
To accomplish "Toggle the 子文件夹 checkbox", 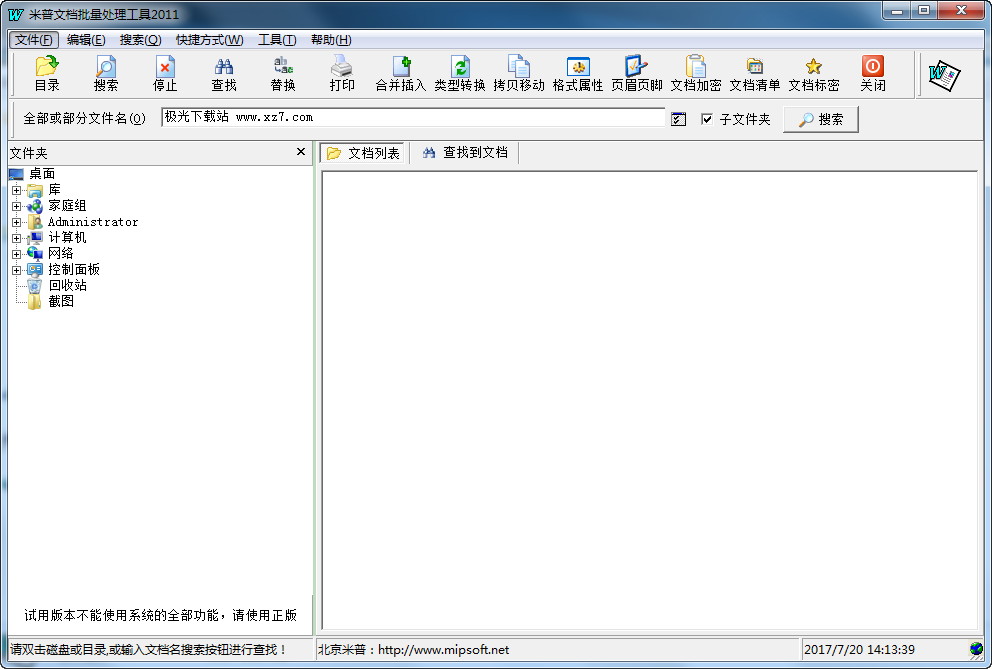I will pos(707,119).
